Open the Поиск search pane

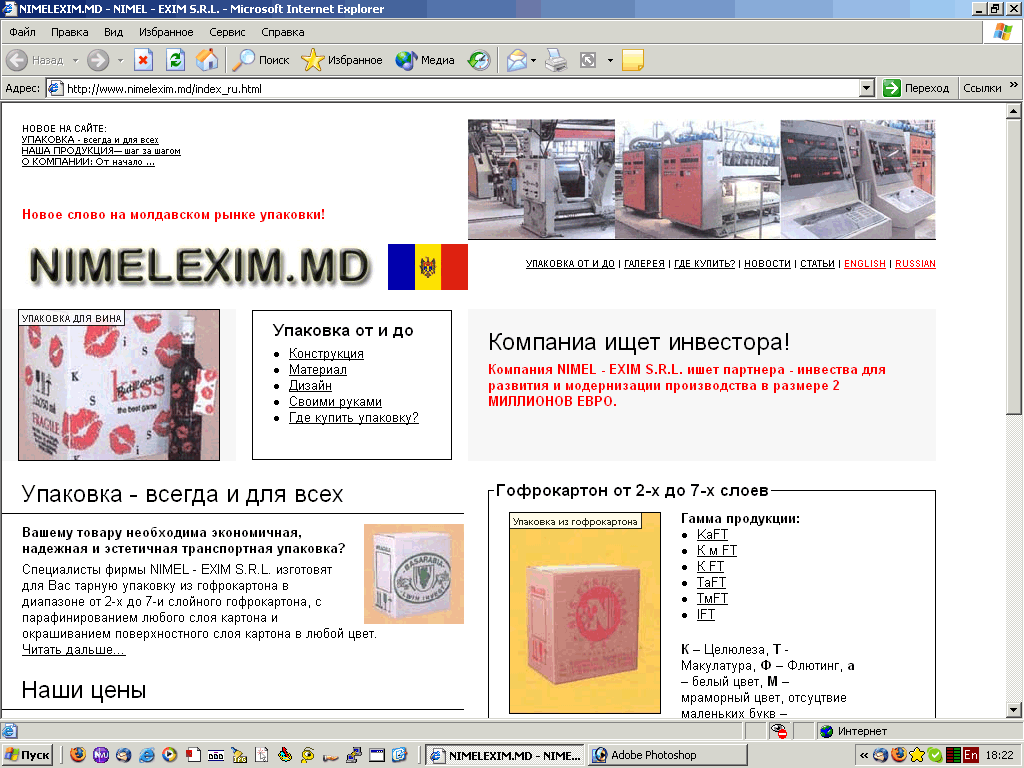[x=261, y=60]
